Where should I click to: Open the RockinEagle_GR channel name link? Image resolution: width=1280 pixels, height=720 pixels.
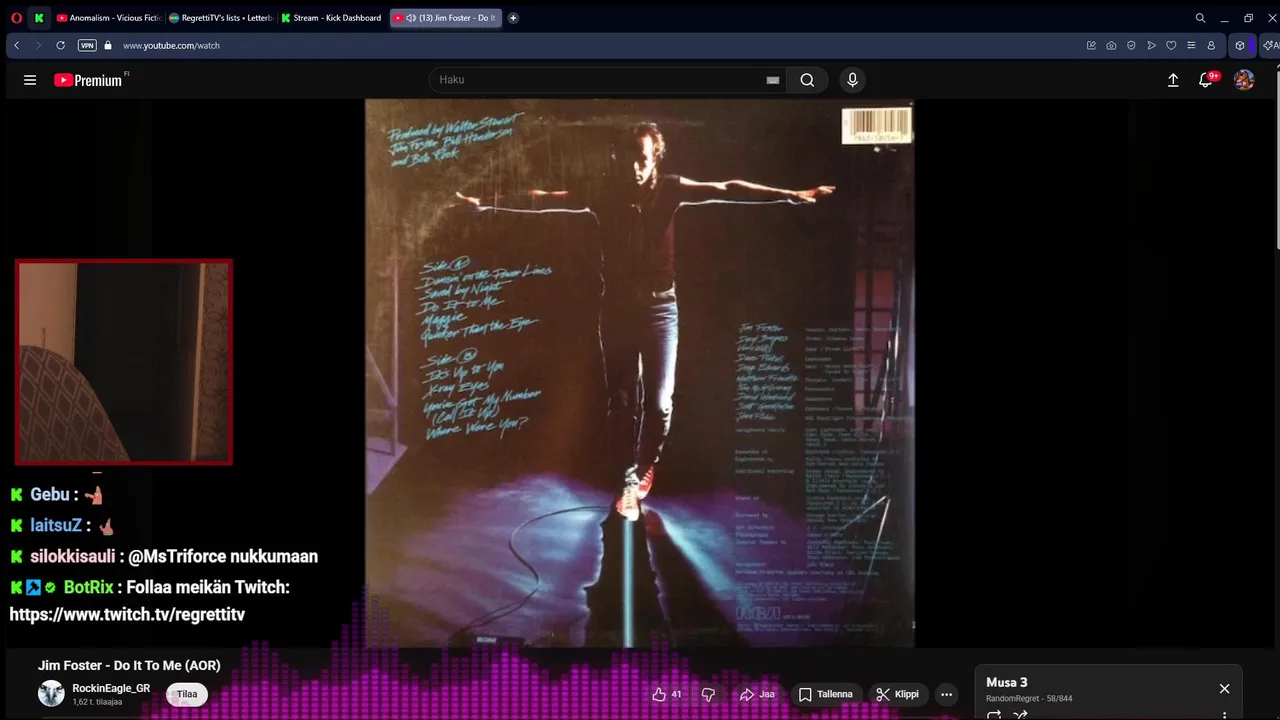click(111, 688)
